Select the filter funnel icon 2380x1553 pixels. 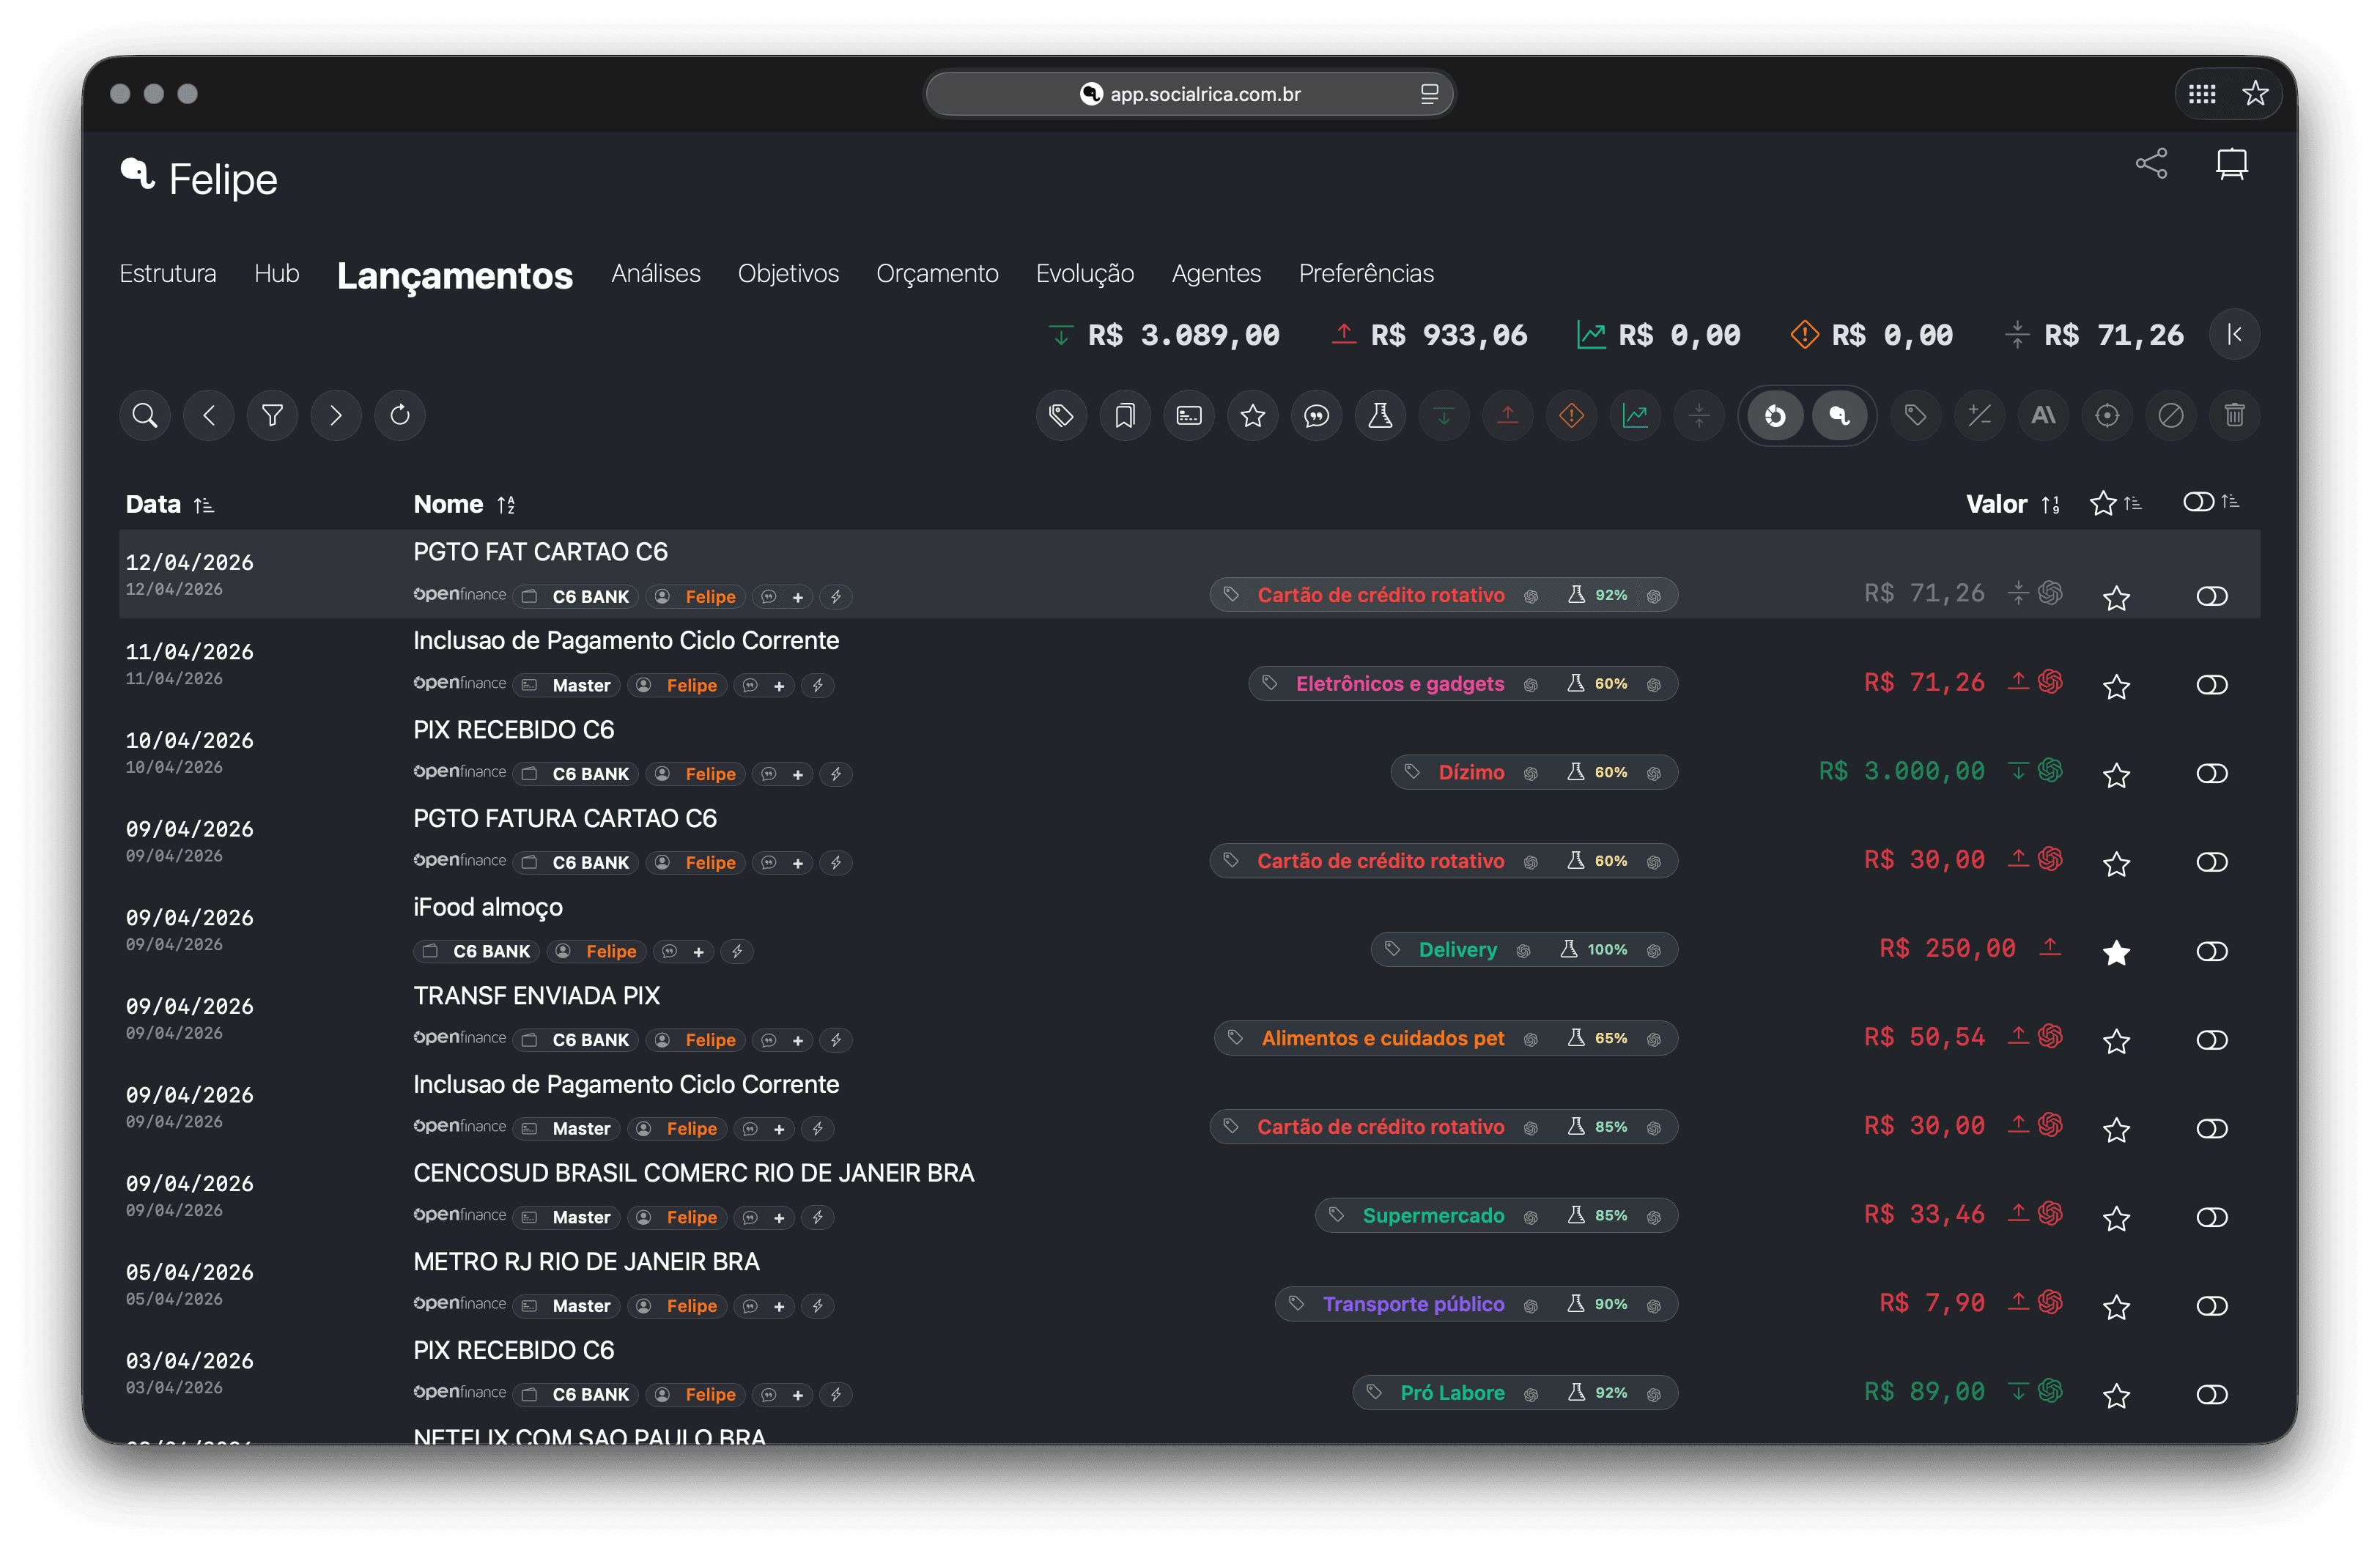272,415
